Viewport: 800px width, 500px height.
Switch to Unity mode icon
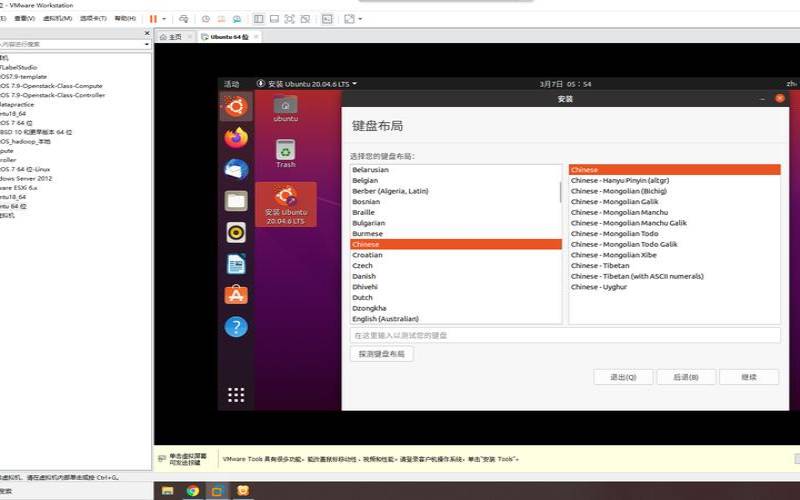pos(305,19)
